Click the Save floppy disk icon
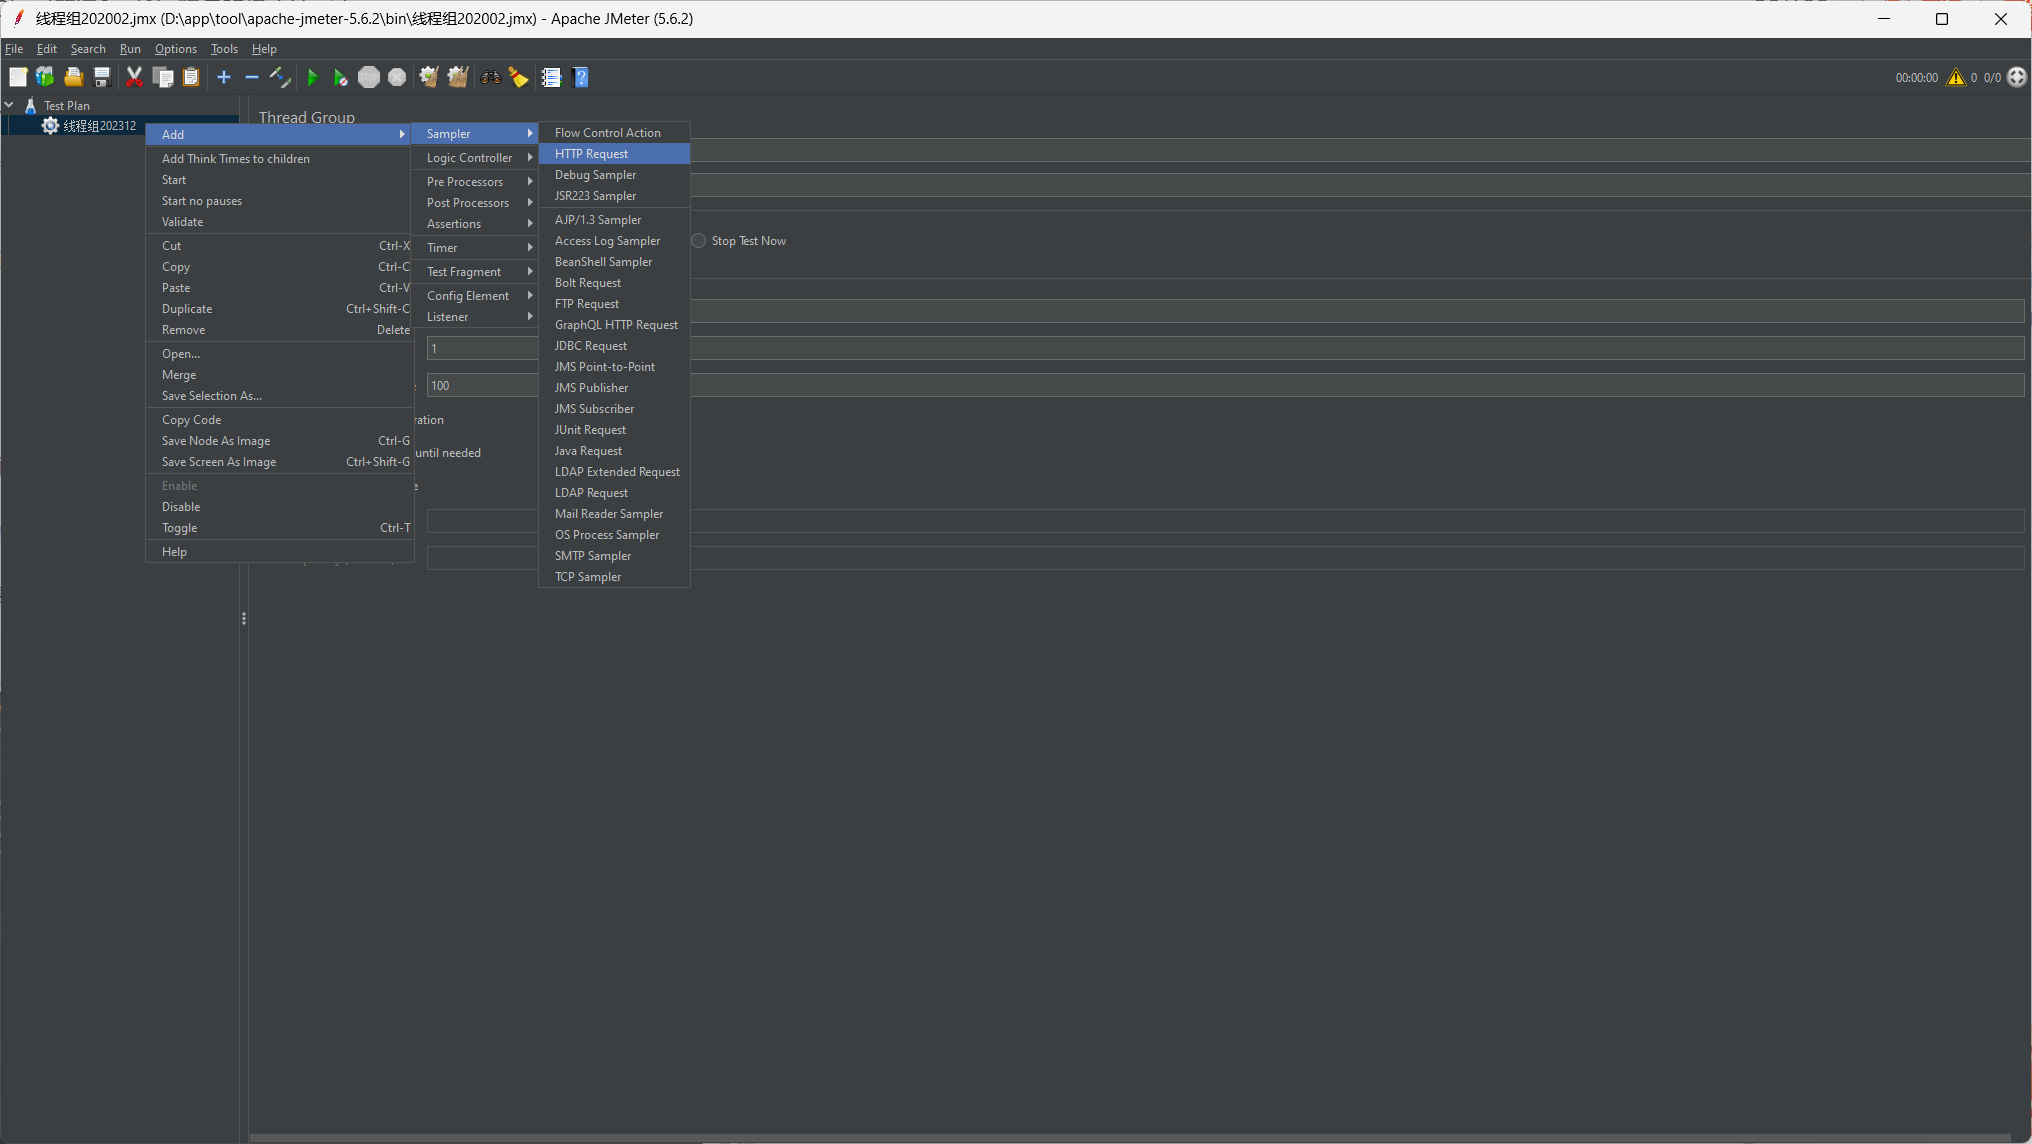The height and width of the screenshot is (1144, 2032). click(x=101, y=77)
